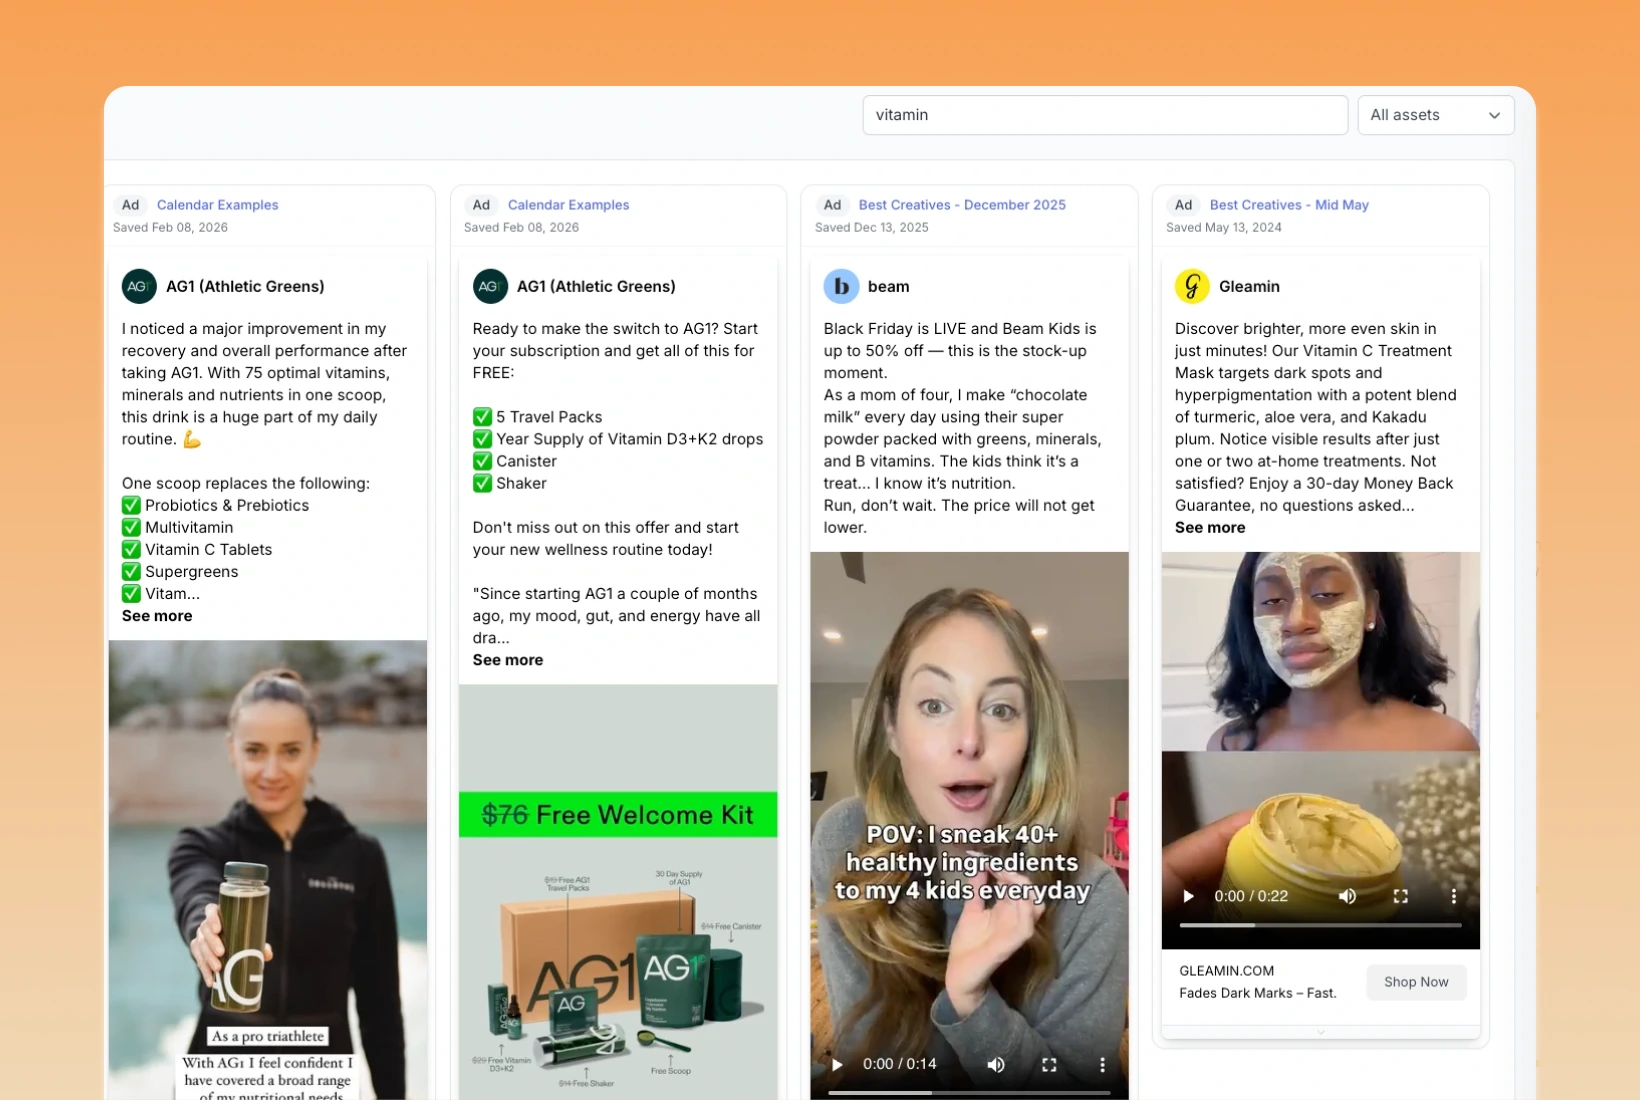
Task: Seek the Gleamin video progress bar
Action: [x=1320, y=925]
